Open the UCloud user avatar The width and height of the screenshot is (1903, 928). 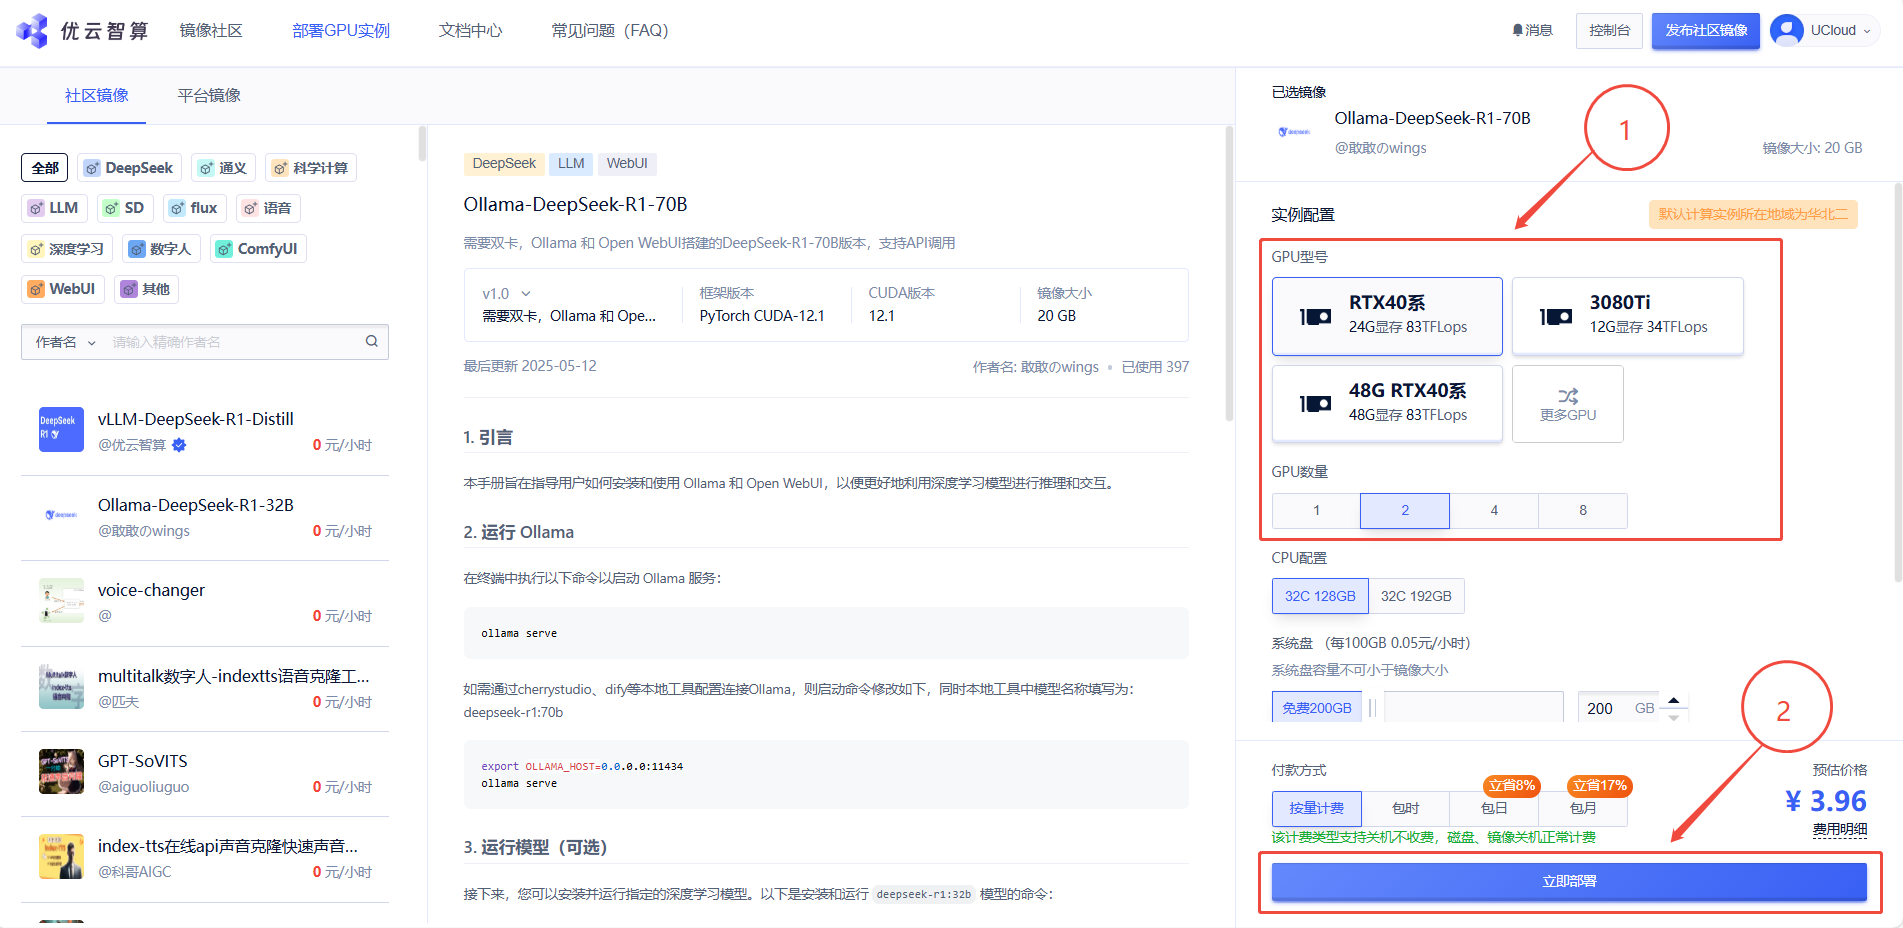pos(1786,31)
